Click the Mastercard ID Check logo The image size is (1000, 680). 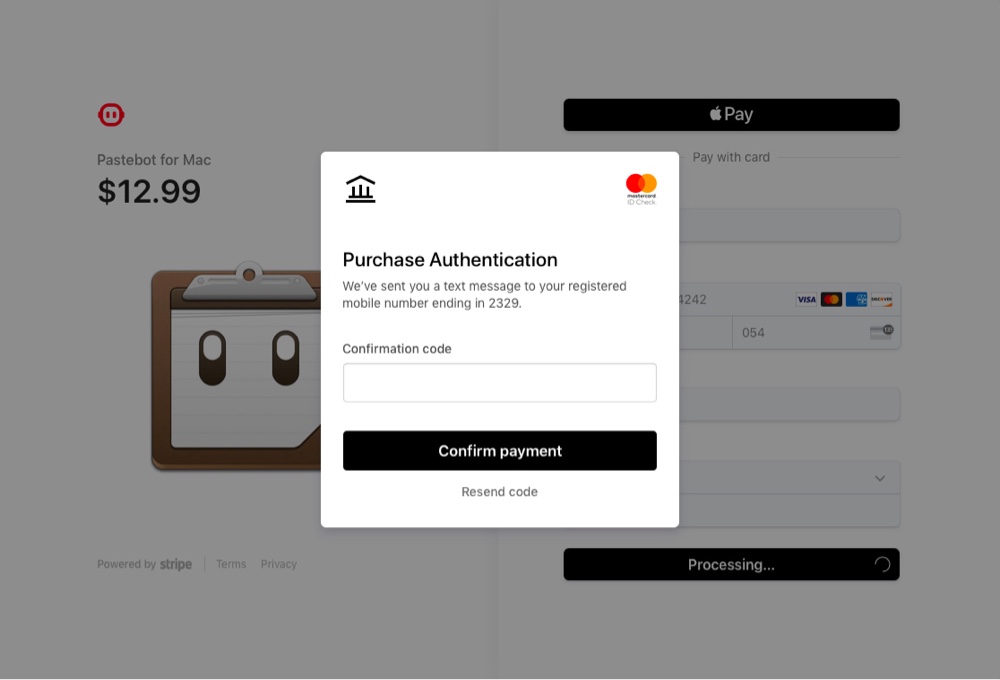(x=641, y=188)
